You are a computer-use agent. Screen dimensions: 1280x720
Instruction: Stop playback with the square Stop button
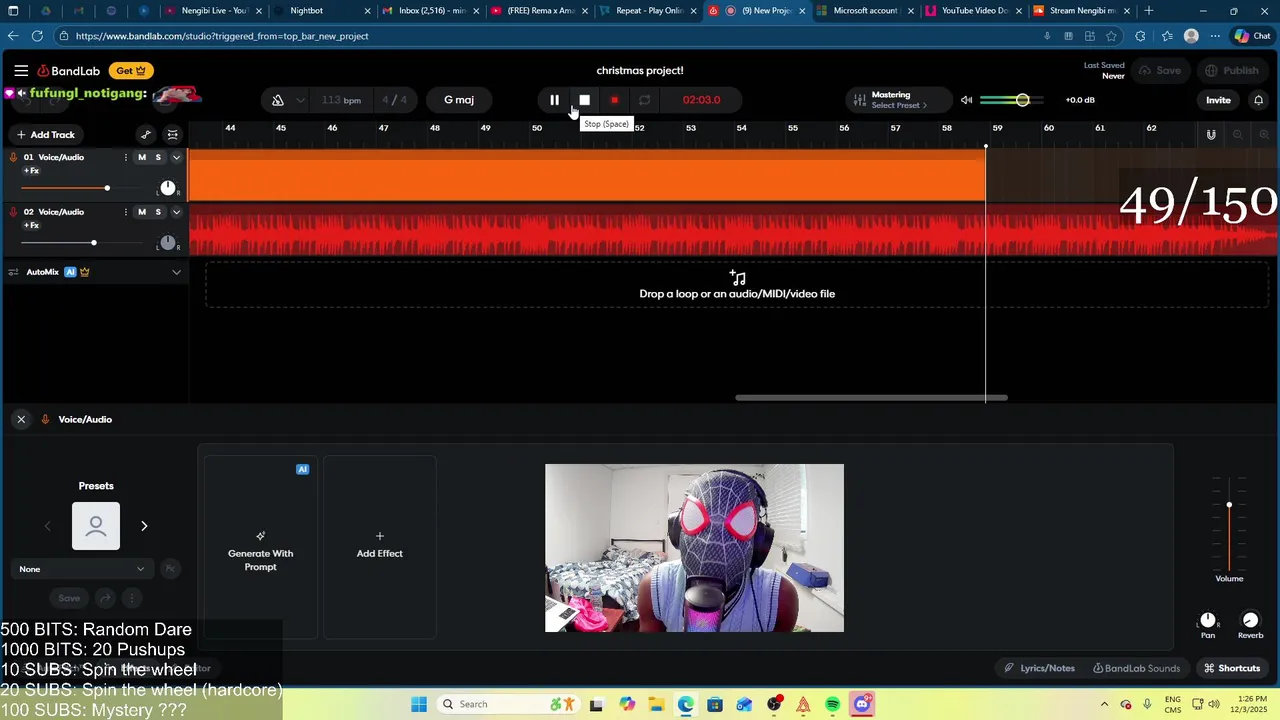tap(585, 100)
